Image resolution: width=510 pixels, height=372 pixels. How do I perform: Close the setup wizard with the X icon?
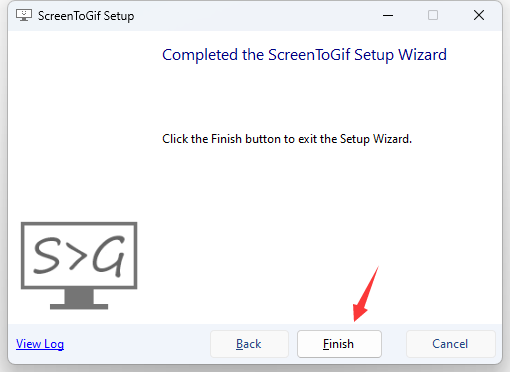[x=479, y=15]
